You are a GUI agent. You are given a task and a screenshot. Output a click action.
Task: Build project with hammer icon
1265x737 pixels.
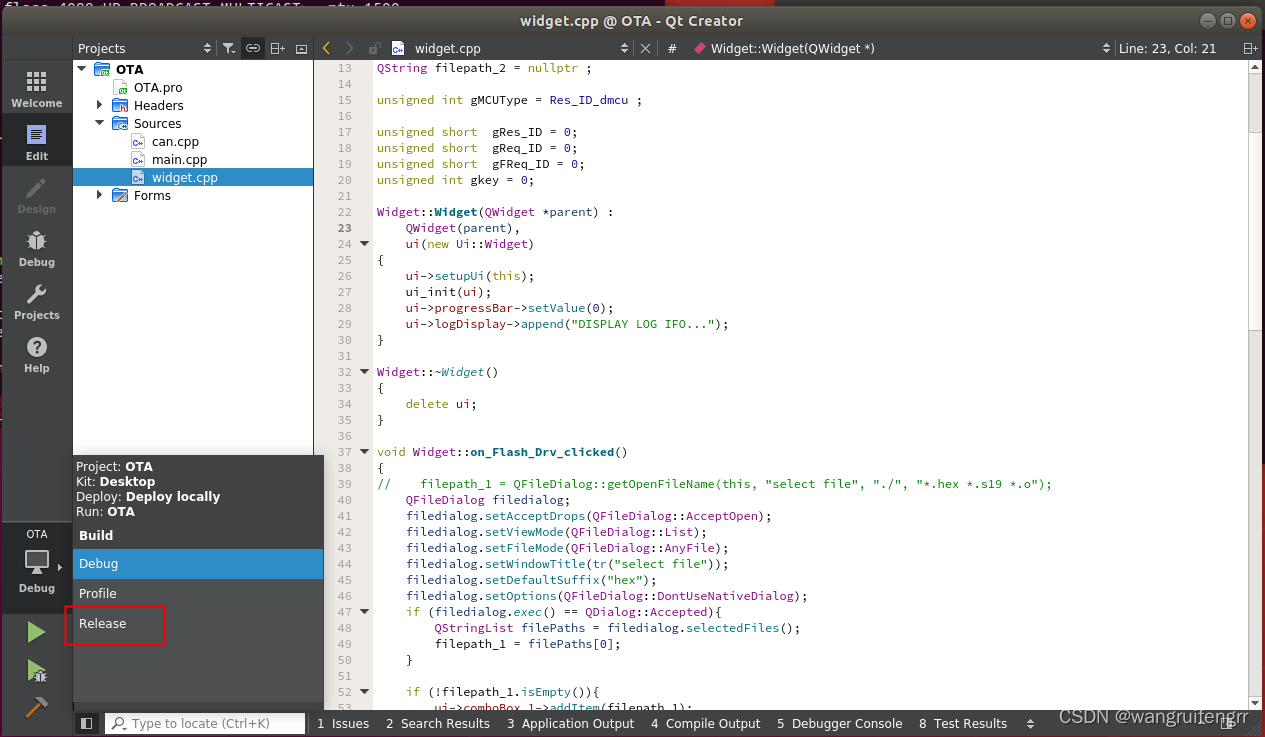(36, 706)
